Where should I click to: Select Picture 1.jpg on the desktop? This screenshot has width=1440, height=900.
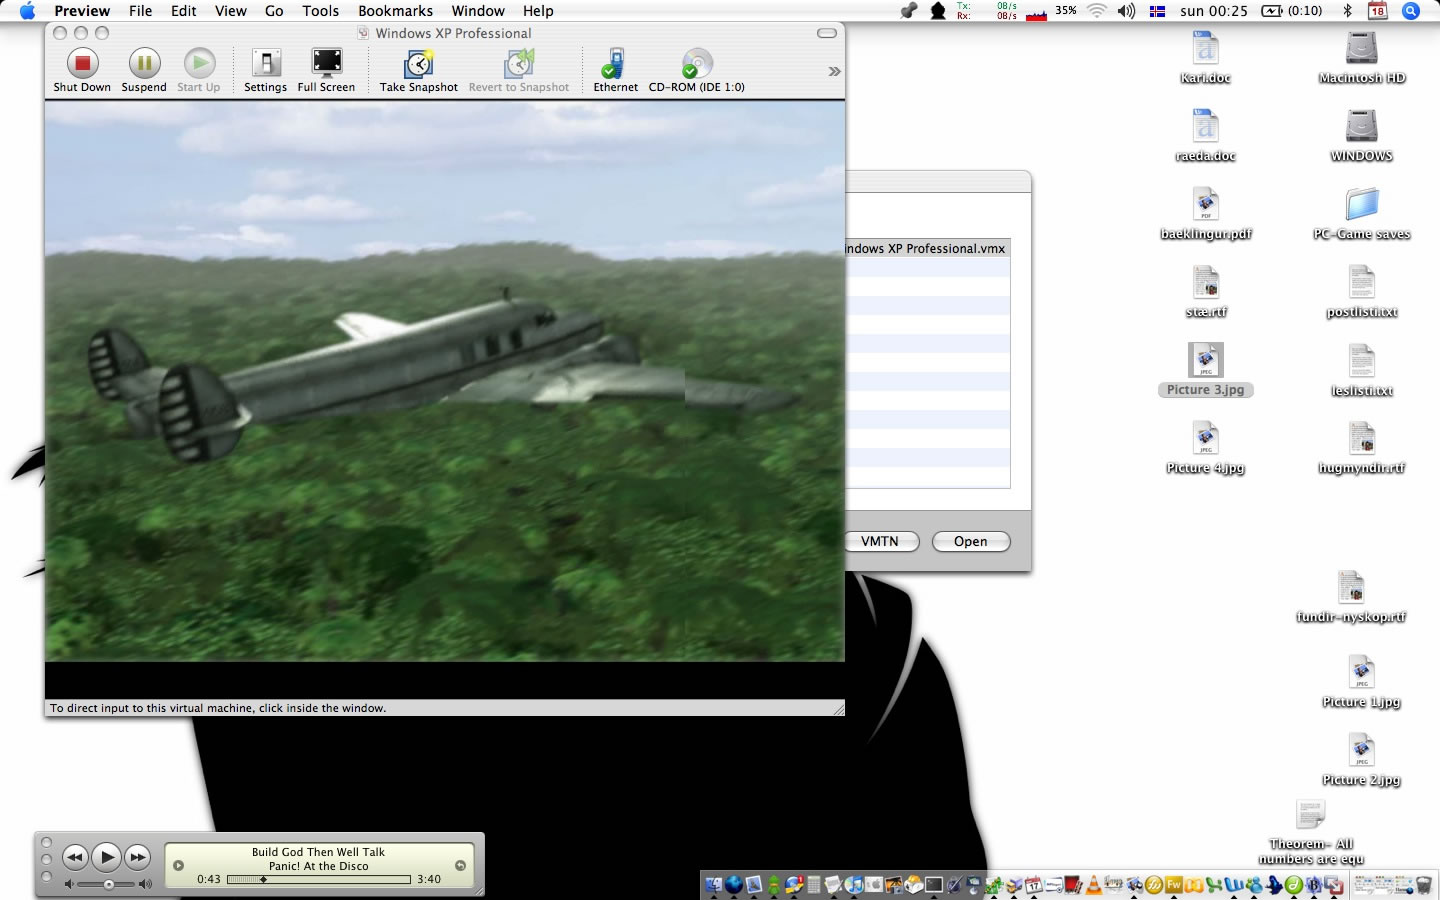[1362, 682]
